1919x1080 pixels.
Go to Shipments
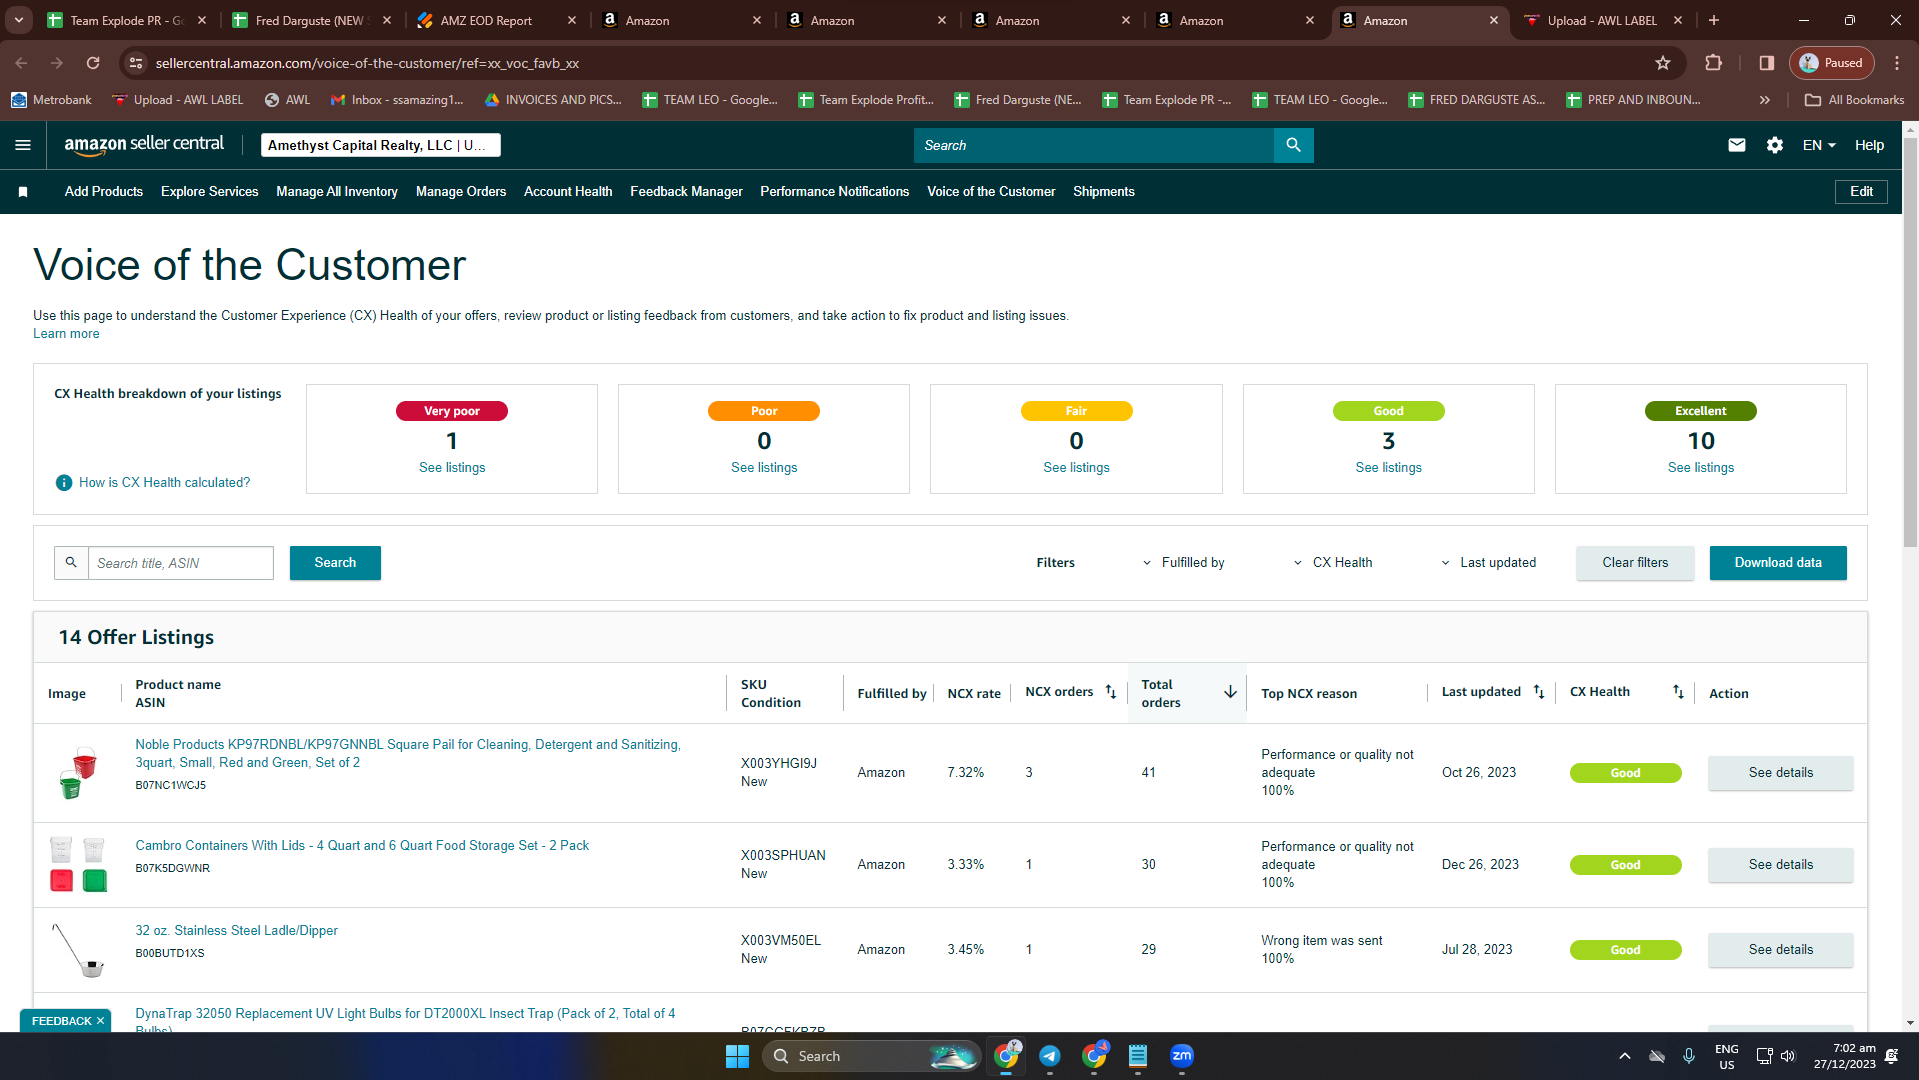click(1104, 192)
